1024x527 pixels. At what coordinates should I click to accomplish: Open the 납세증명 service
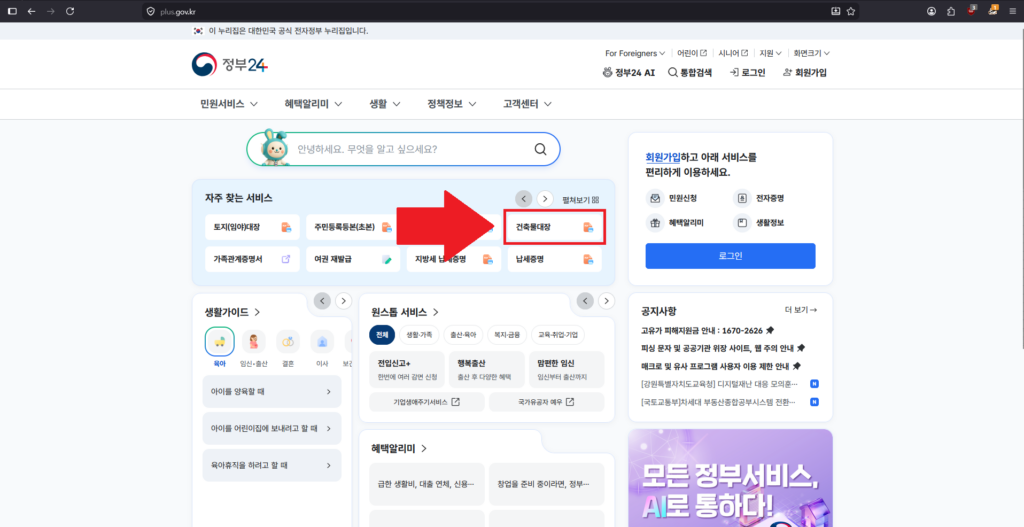coord(554,259)
